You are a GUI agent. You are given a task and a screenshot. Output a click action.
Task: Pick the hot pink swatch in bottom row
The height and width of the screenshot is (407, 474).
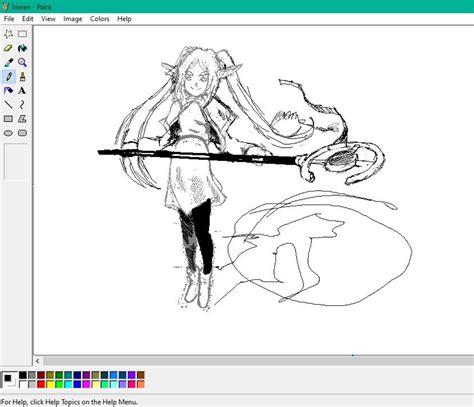click(132, 384)
